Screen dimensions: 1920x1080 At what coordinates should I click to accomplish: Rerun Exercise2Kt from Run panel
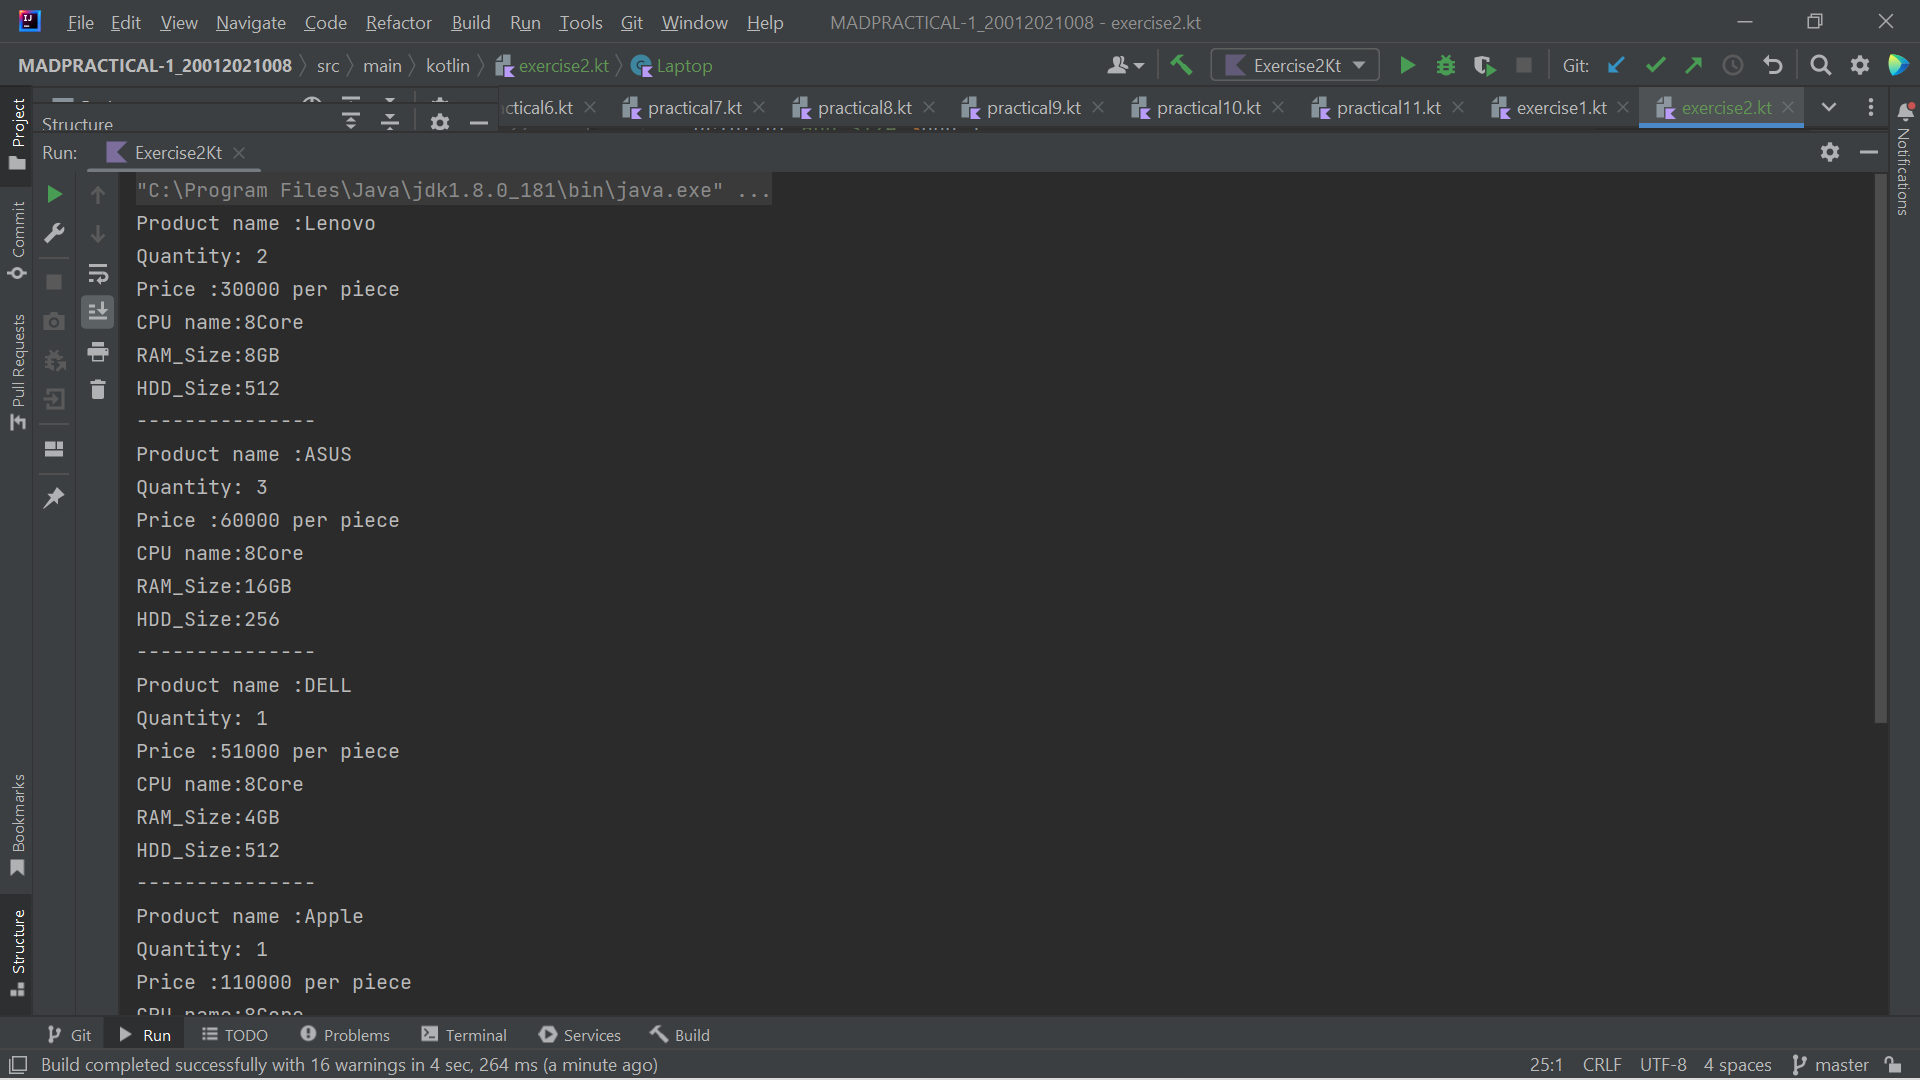pos(55,194)
